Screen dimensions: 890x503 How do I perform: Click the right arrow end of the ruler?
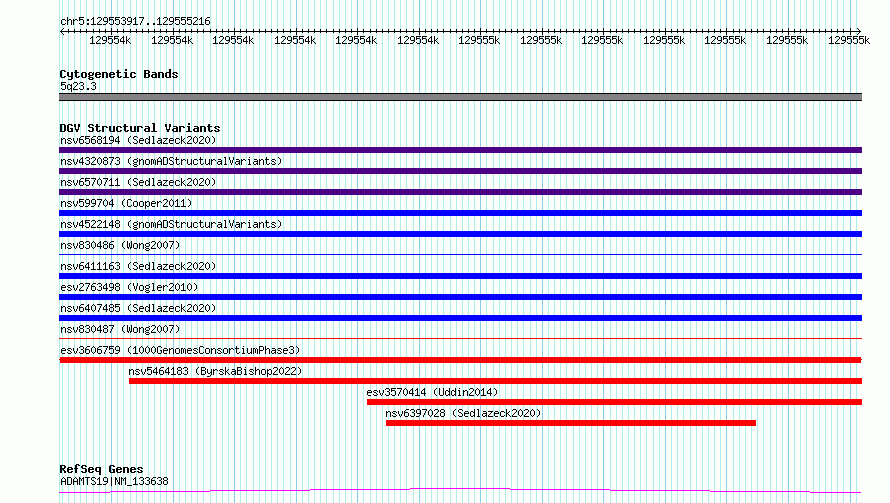point(858,31)
